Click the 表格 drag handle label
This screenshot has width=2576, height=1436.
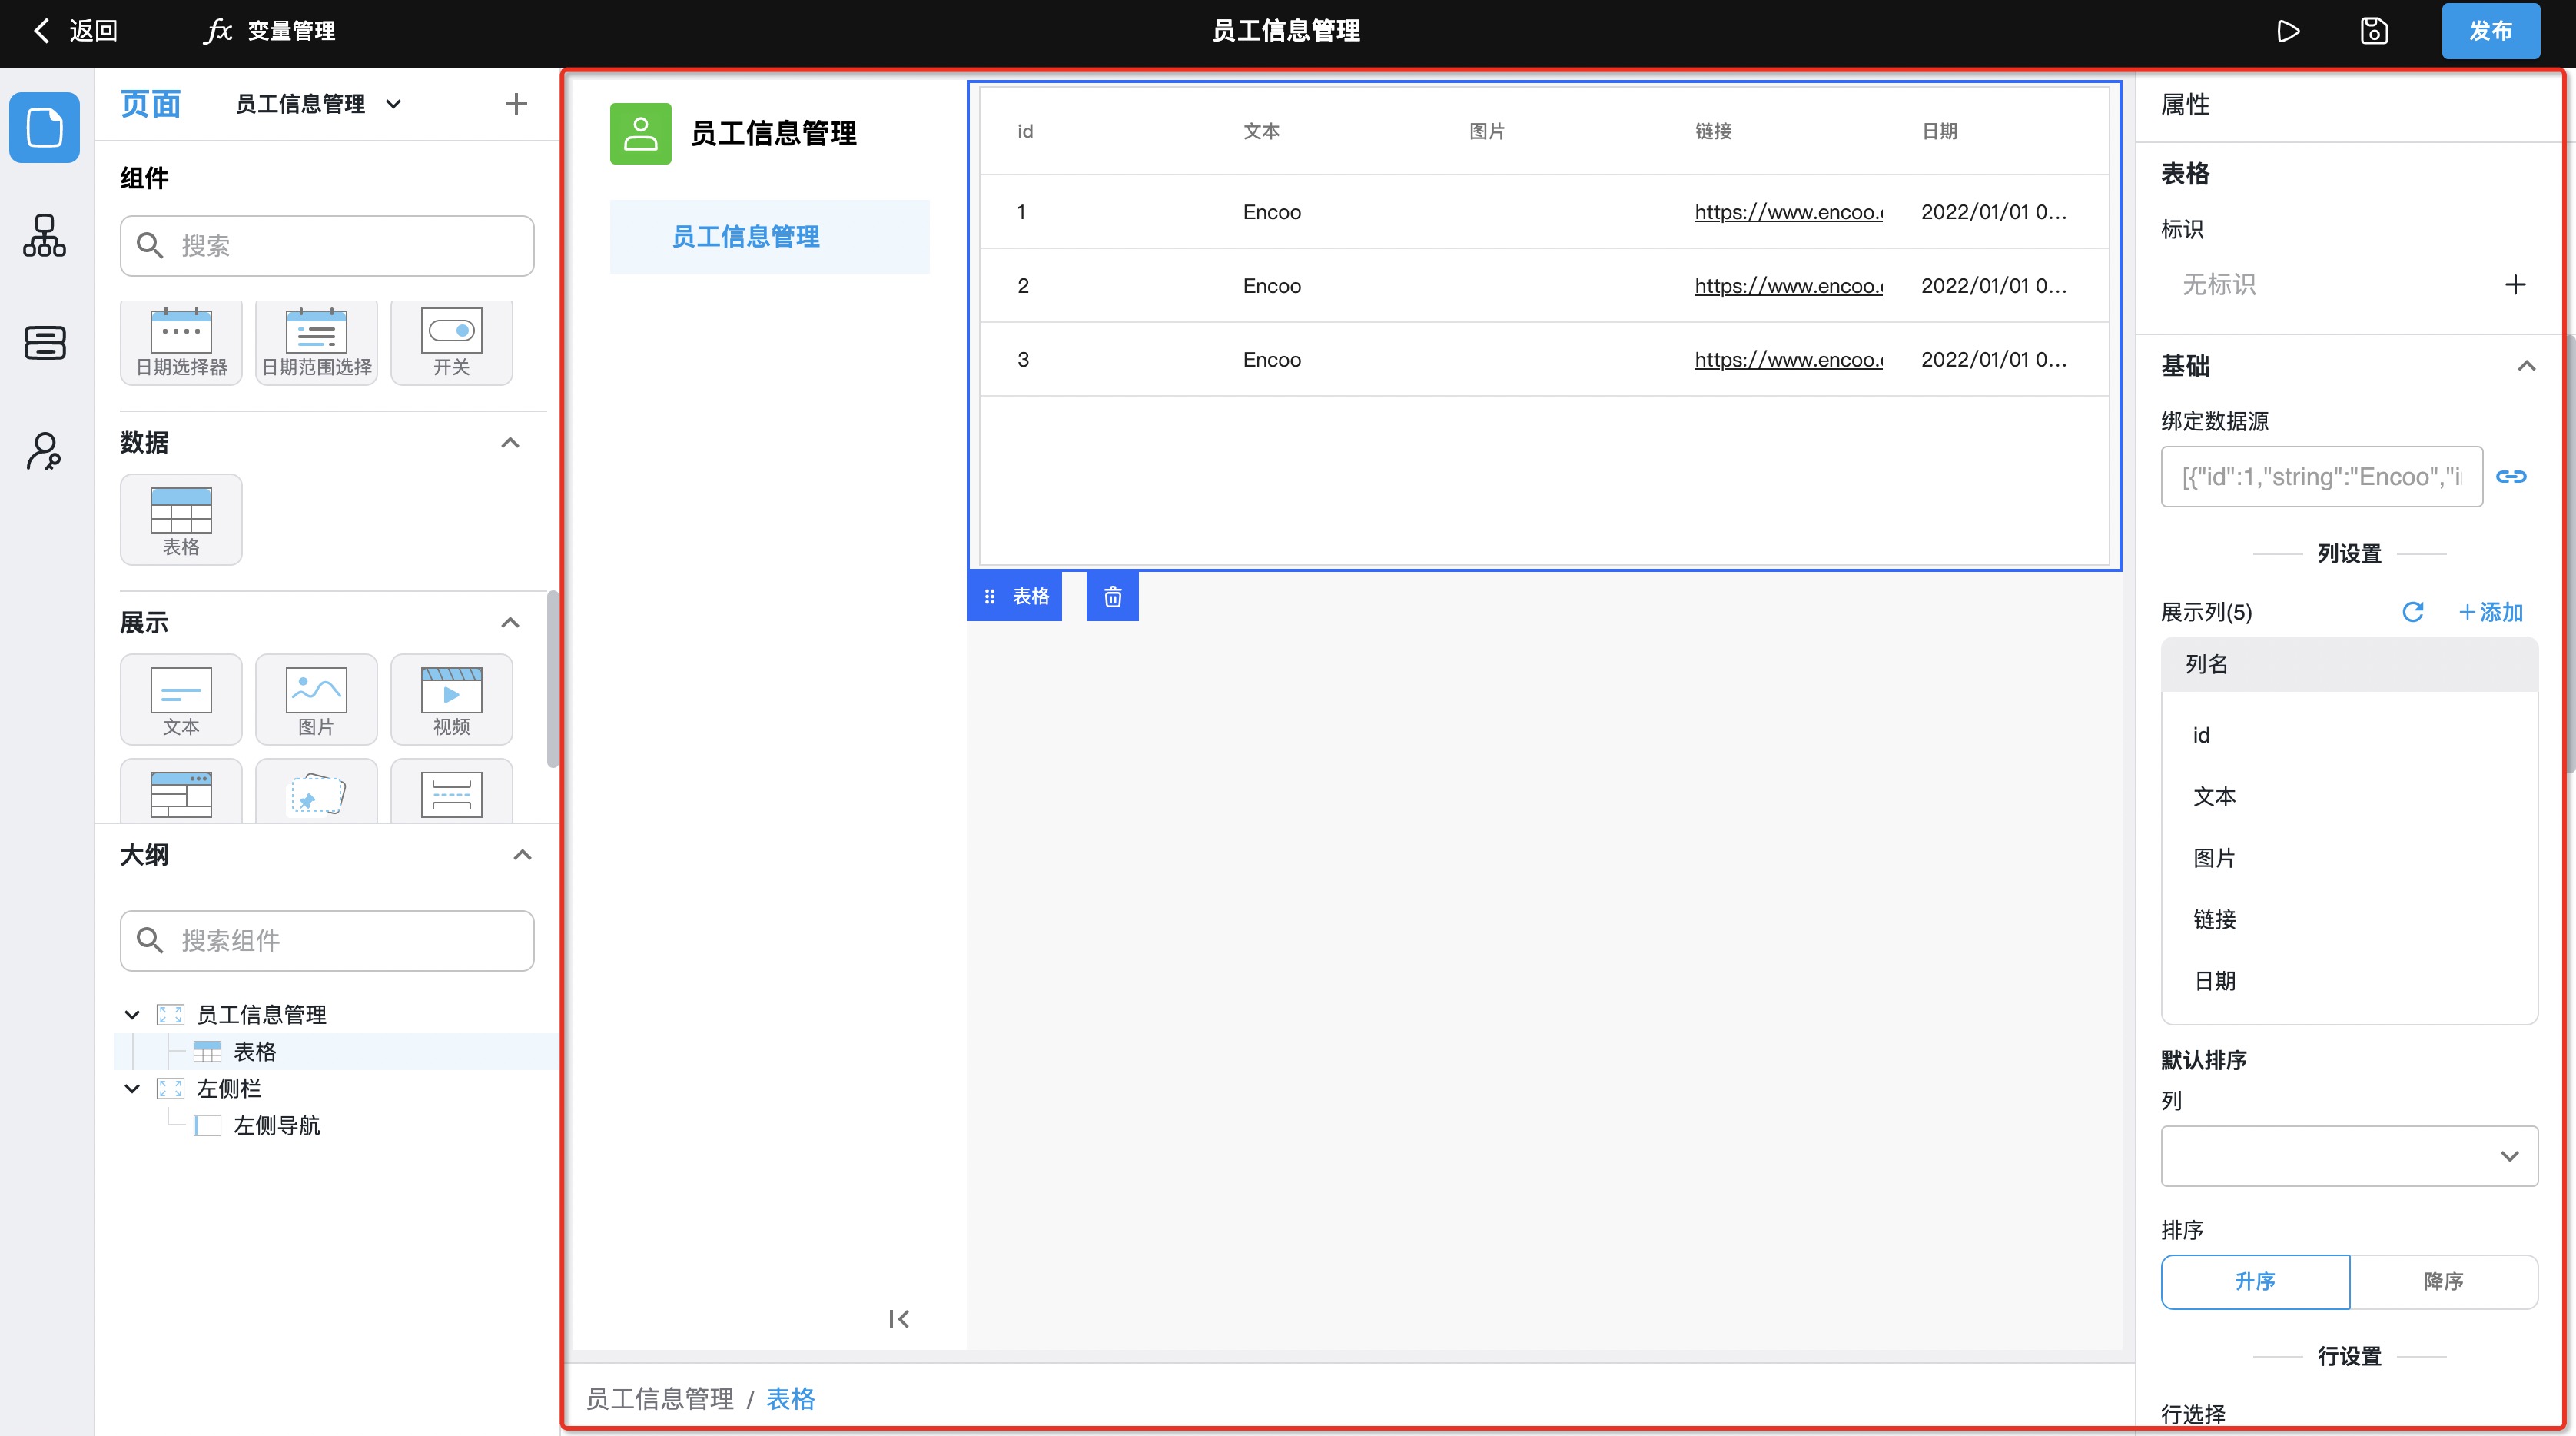pos(1015,597)
